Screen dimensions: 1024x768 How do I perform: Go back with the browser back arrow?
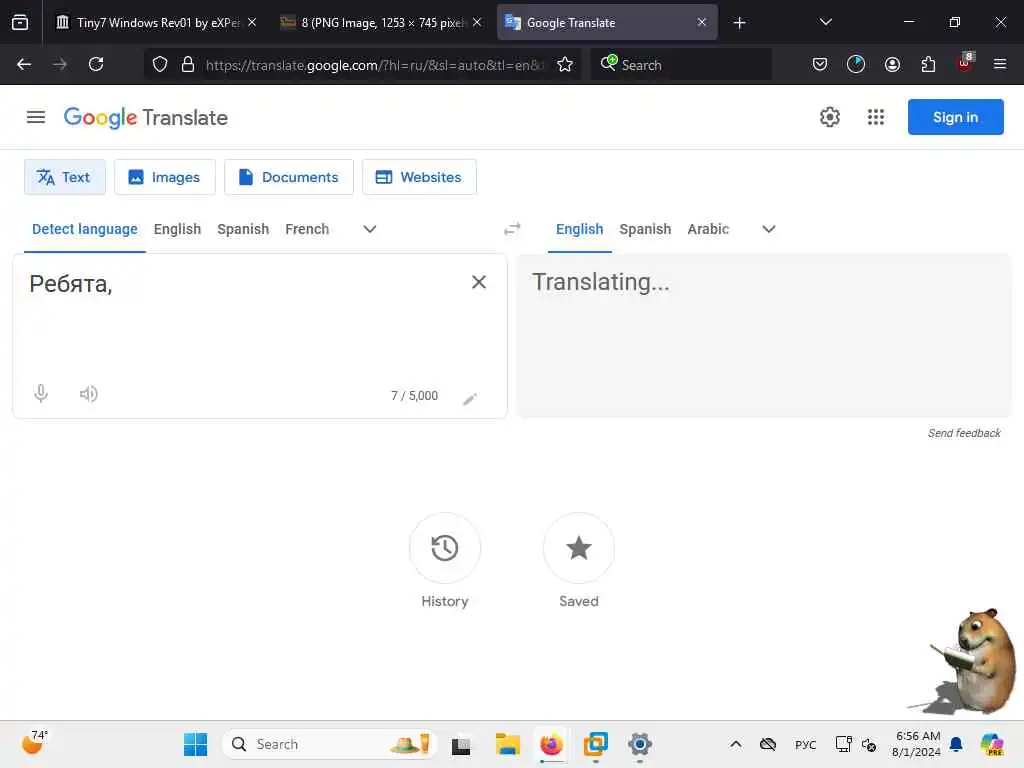coord(24,64)
